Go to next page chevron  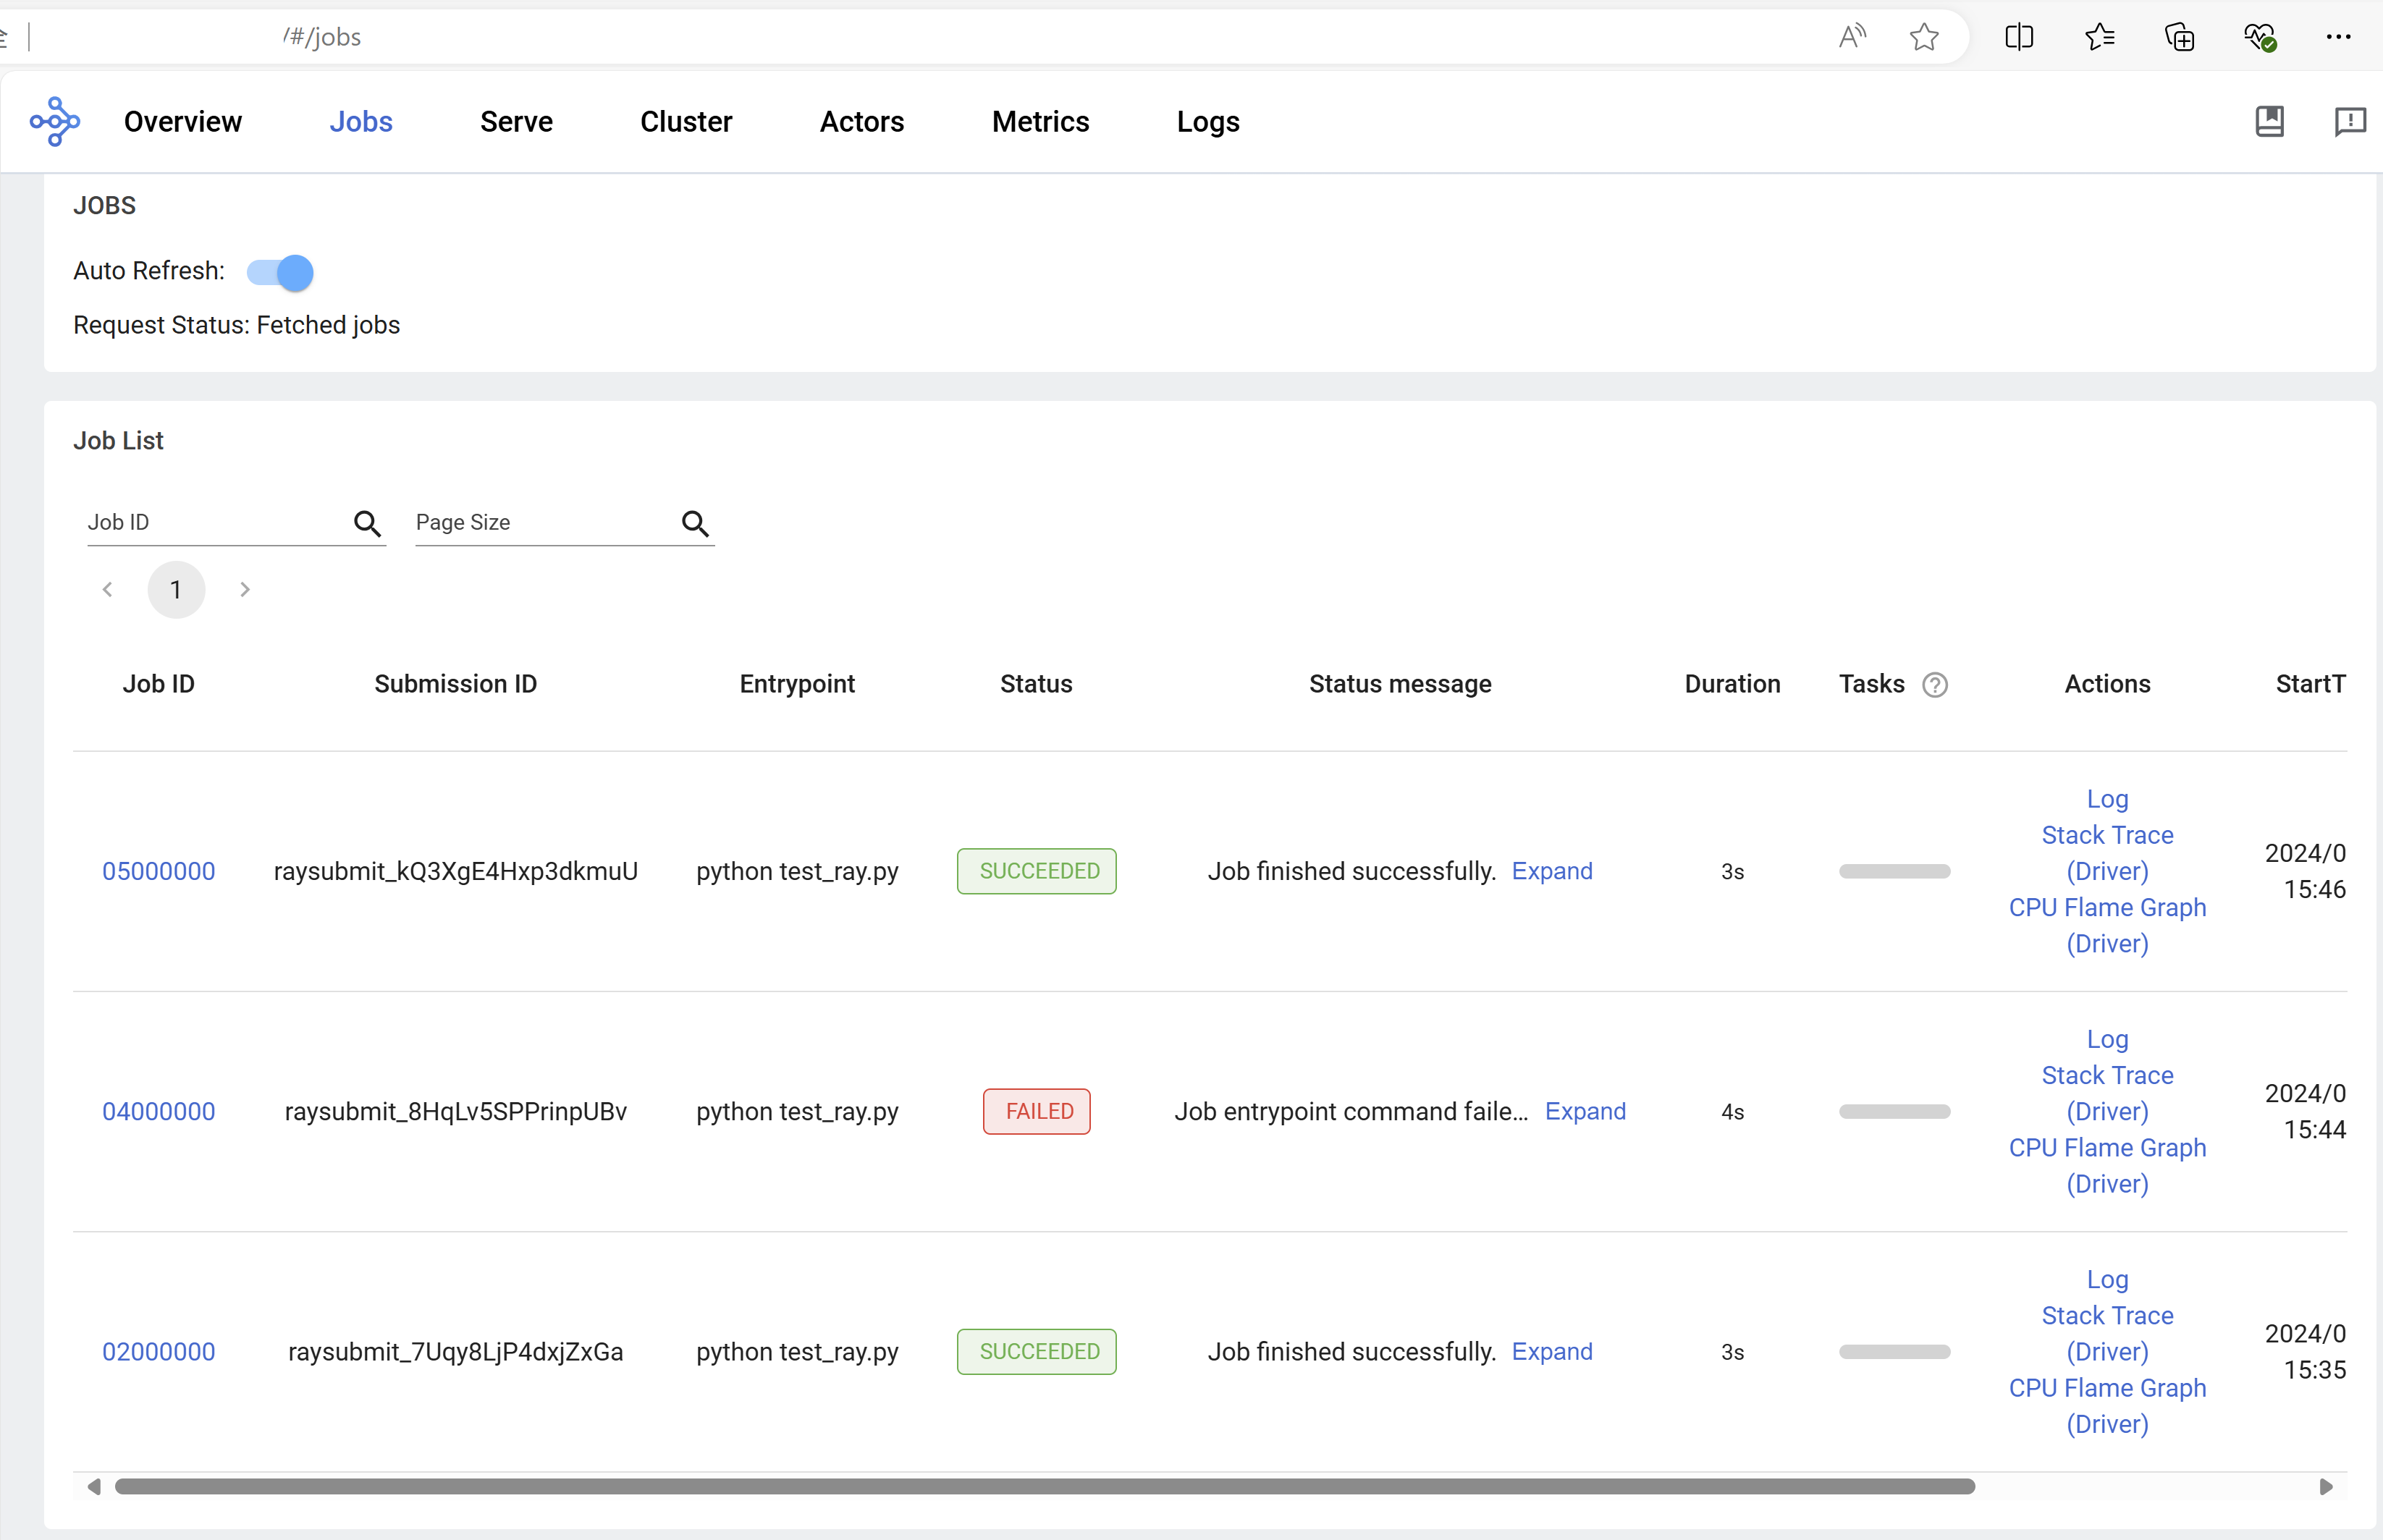[x=245, y=590]
